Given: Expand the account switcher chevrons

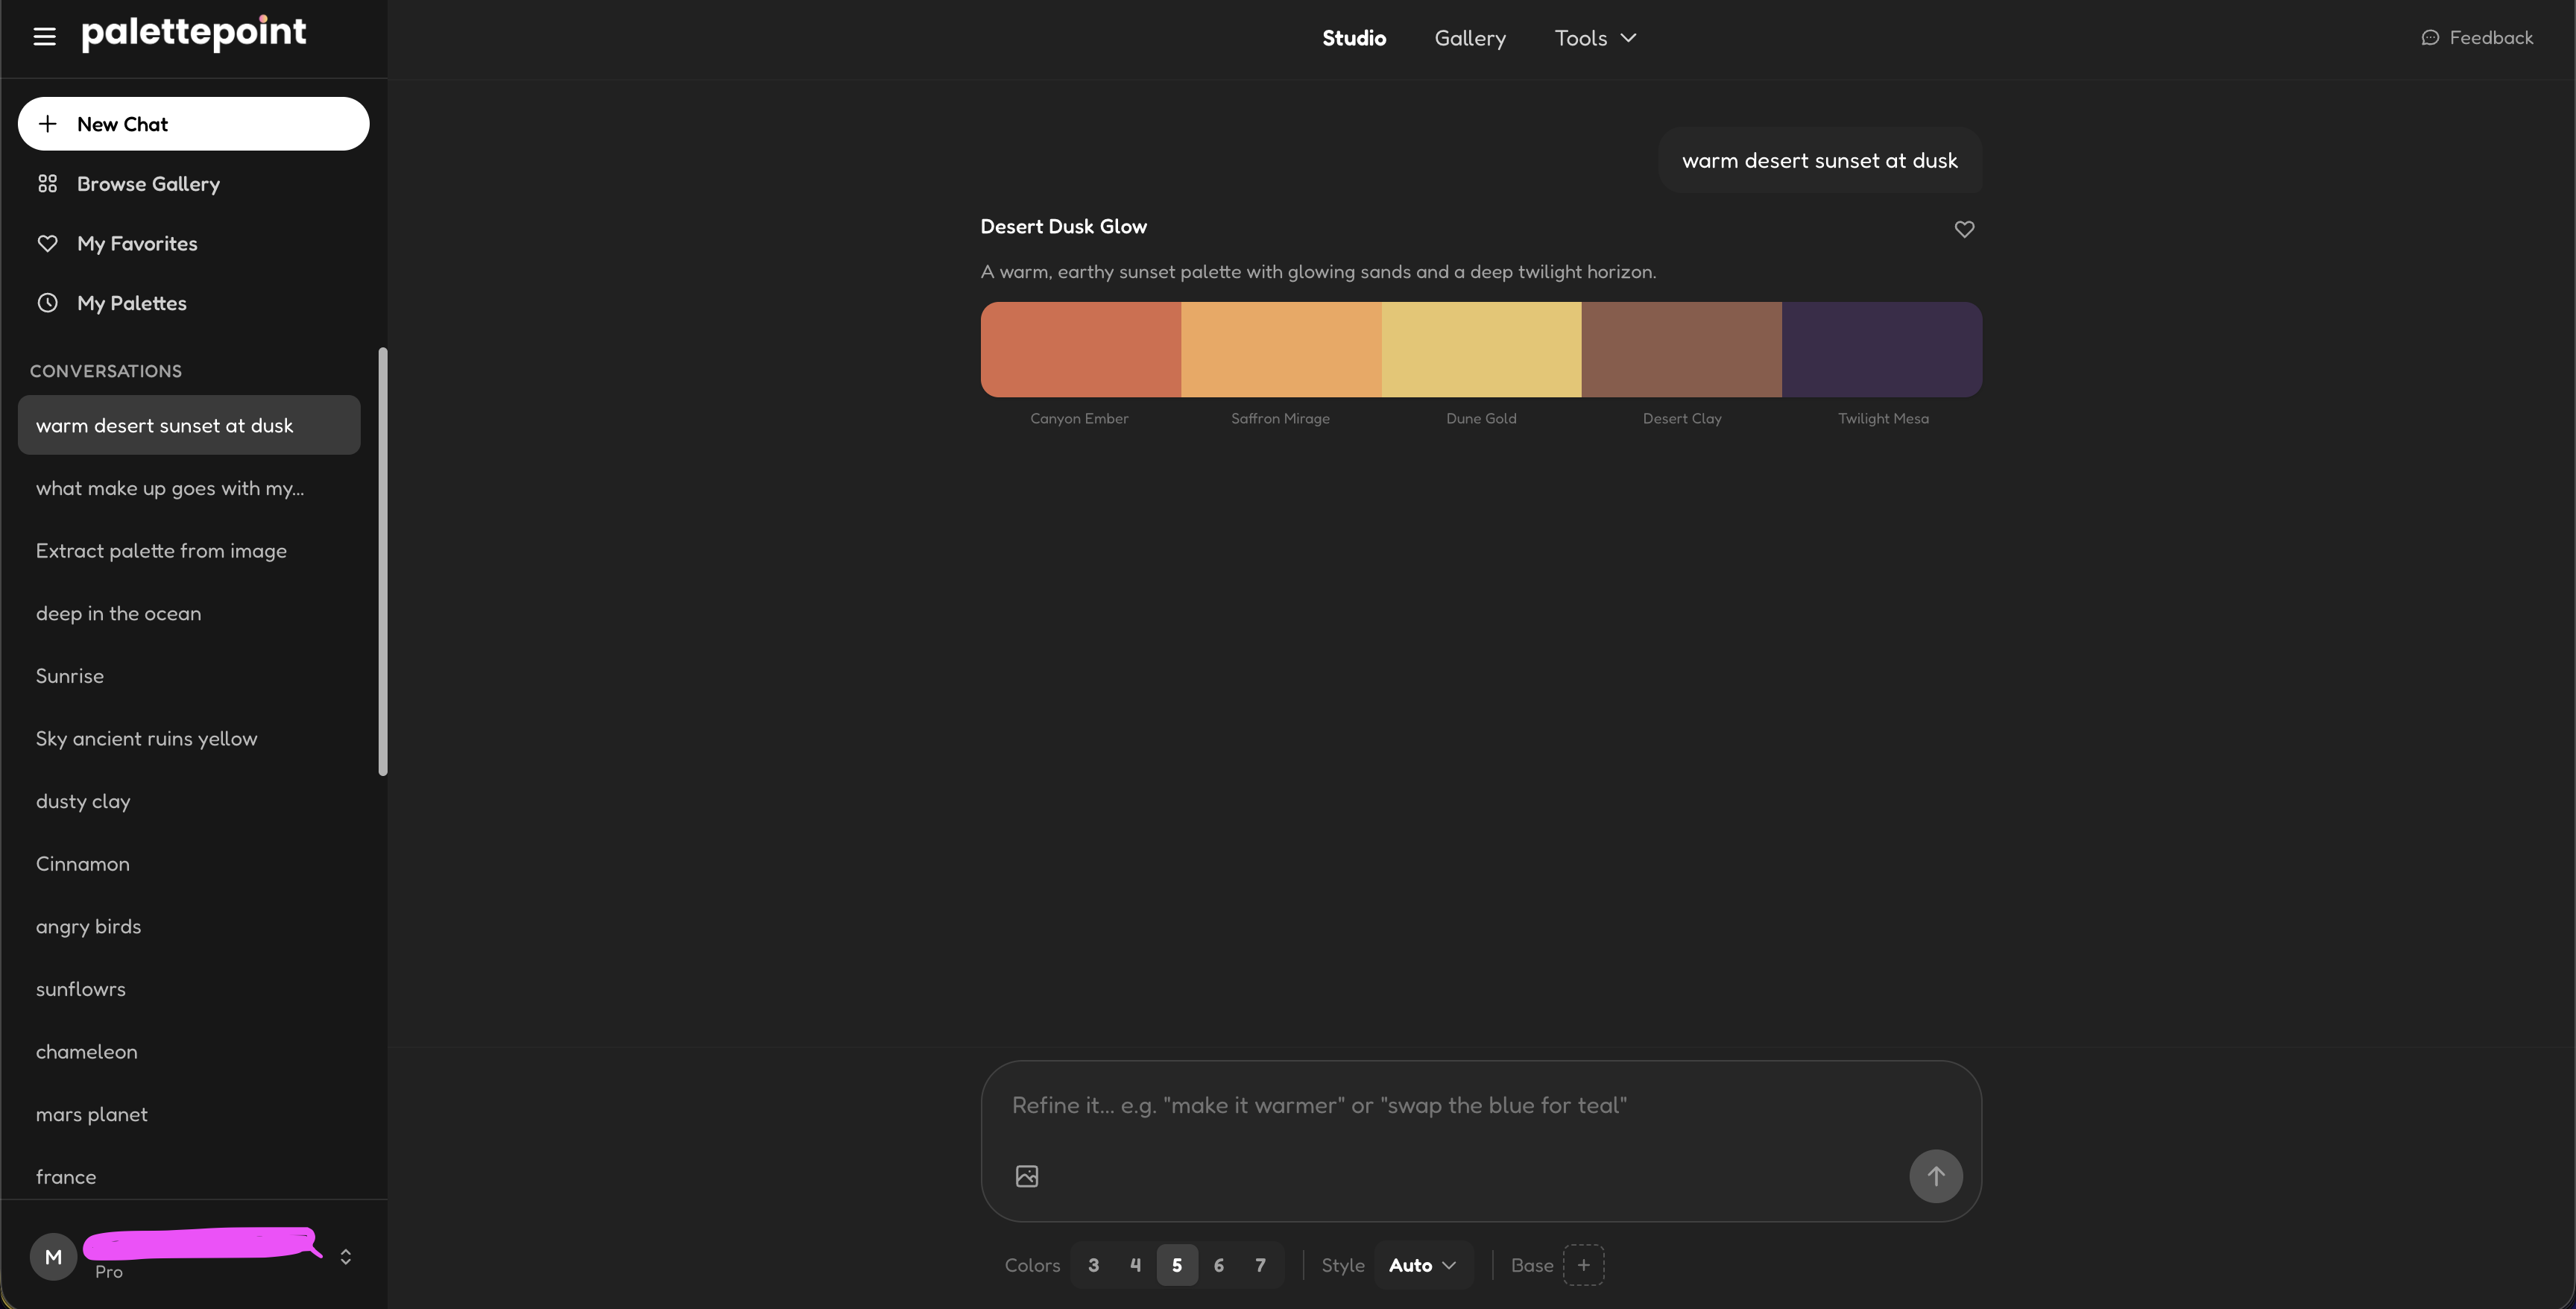Looking at the screenshot, I should coord(345,1257).
